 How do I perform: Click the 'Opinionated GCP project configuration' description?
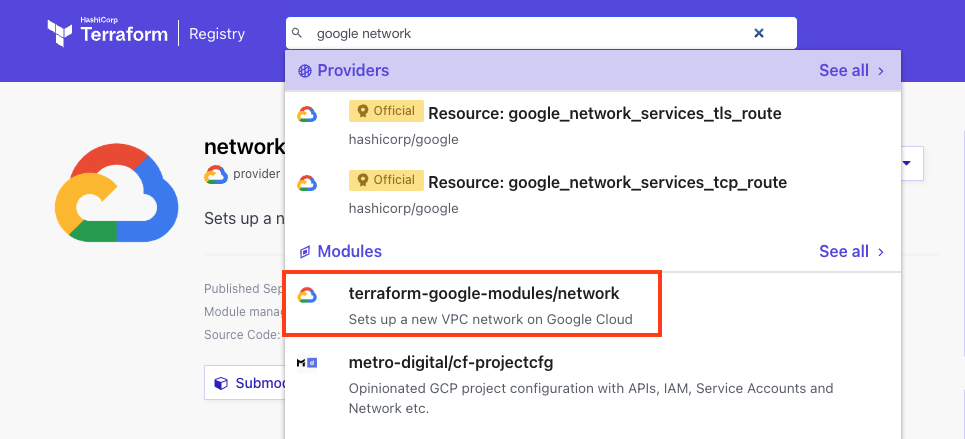[x=591, y=398]
